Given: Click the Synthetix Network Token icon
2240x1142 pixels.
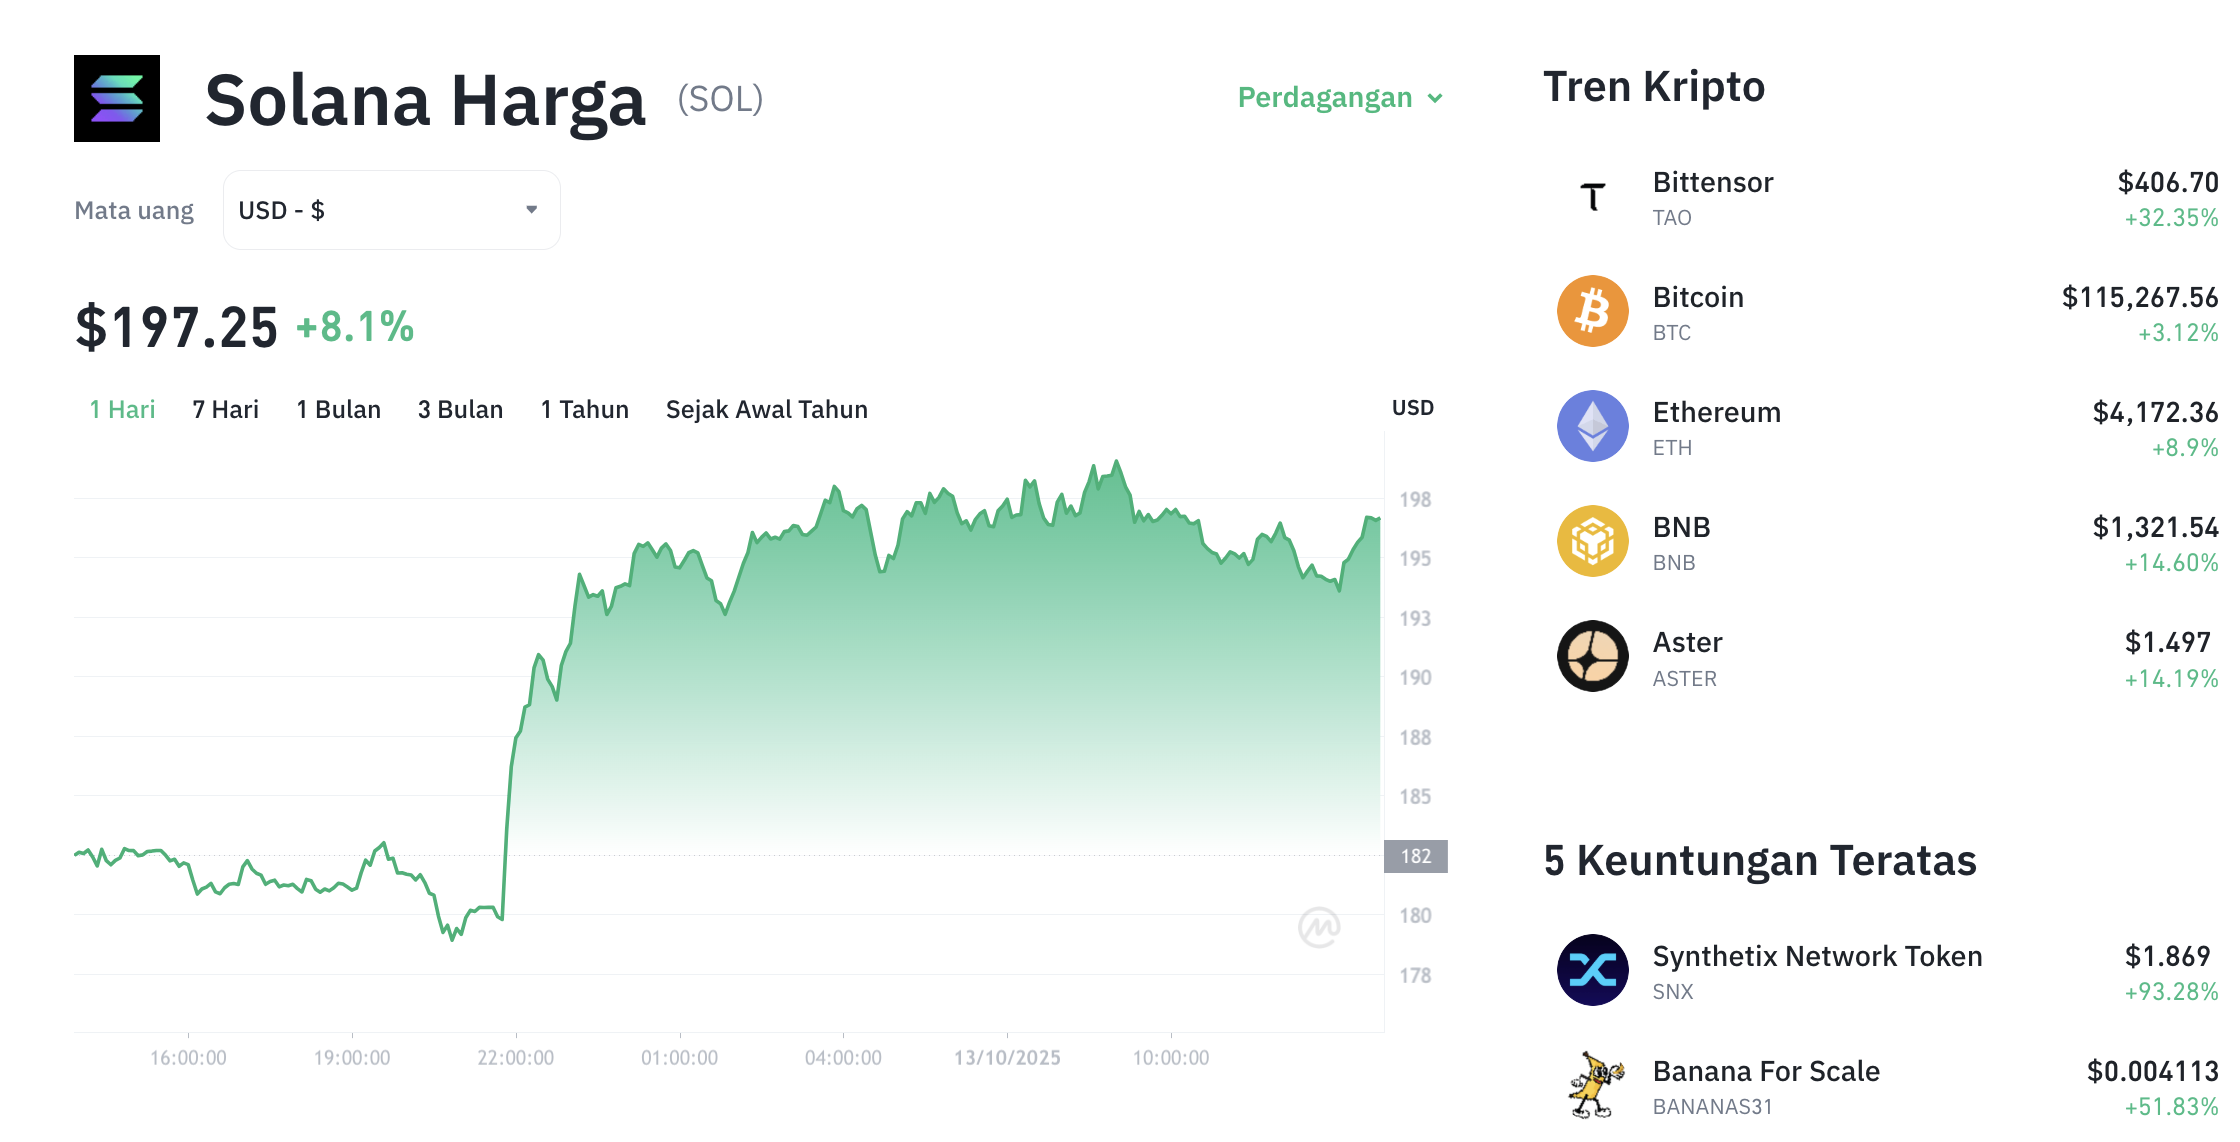Looking at the screenshot, I should [1592, 970].
